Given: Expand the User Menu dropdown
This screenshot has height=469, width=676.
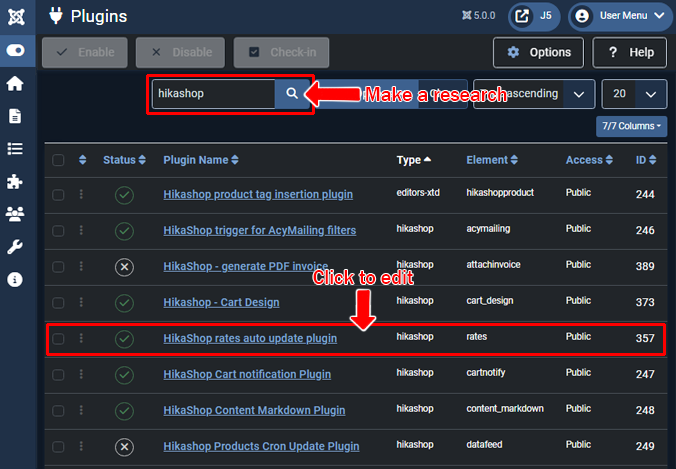Looking at the screenshot, I should click(620, 16).
